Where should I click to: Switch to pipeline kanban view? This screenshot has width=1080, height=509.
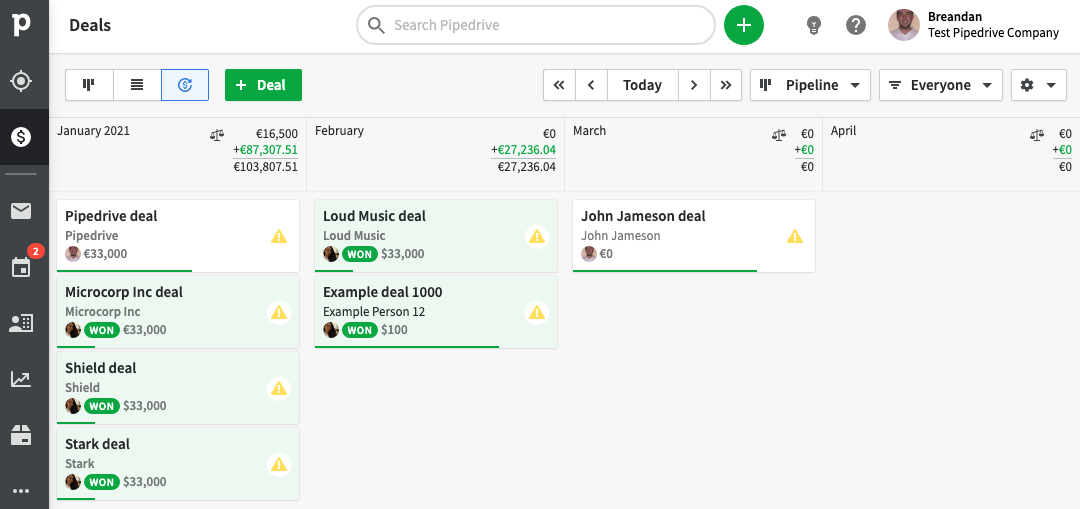pyautogui.click(x=89, y=85)
